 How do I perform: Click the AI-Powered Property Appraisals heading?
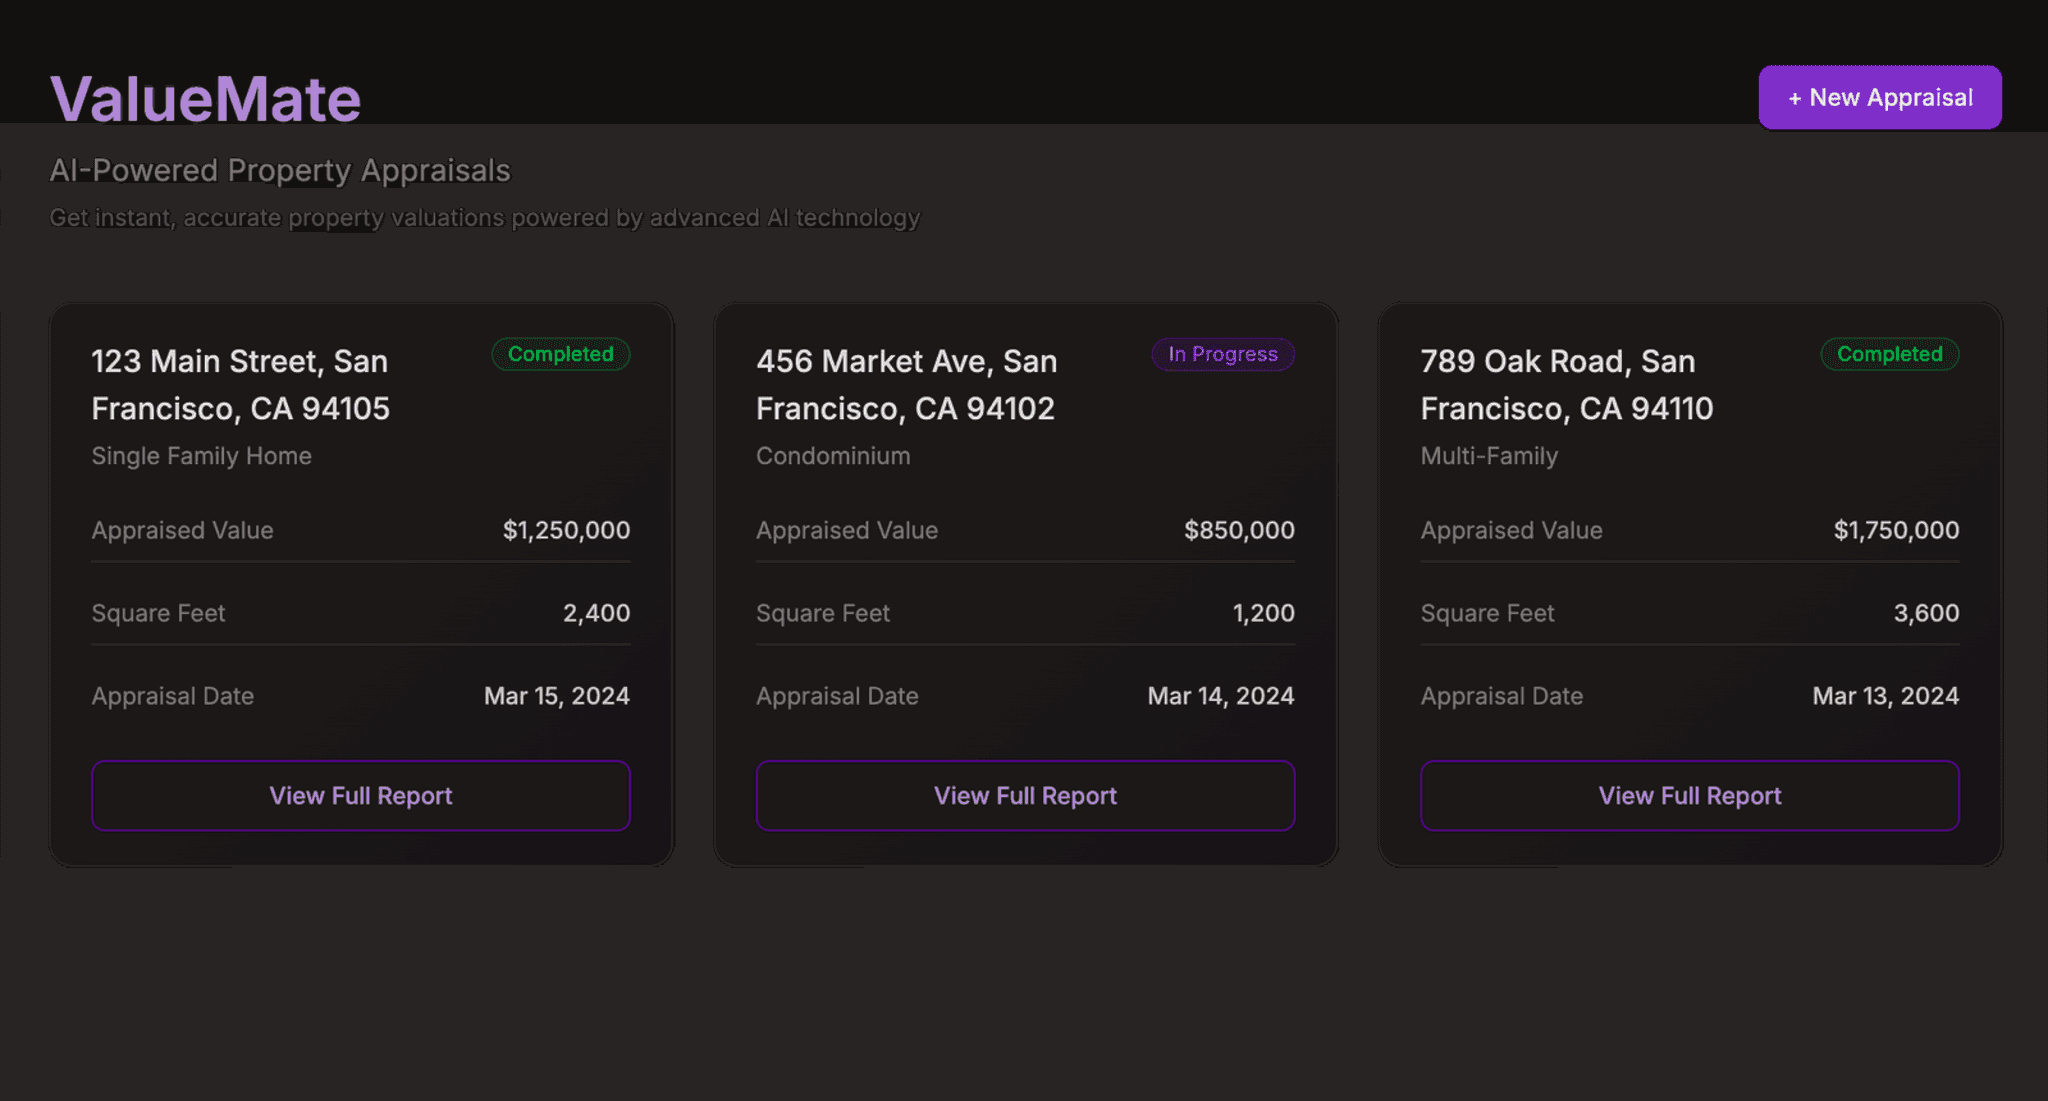click(280, 170)
